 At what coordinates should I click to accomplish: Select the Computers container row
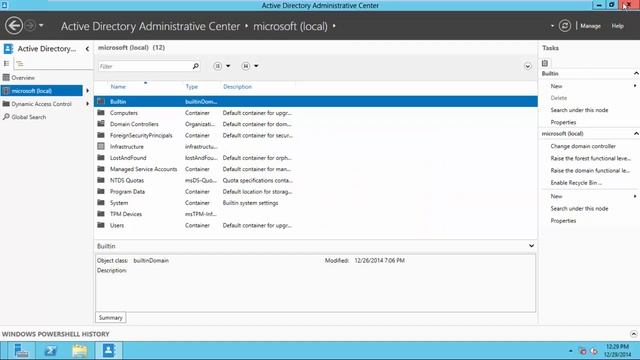316,113
